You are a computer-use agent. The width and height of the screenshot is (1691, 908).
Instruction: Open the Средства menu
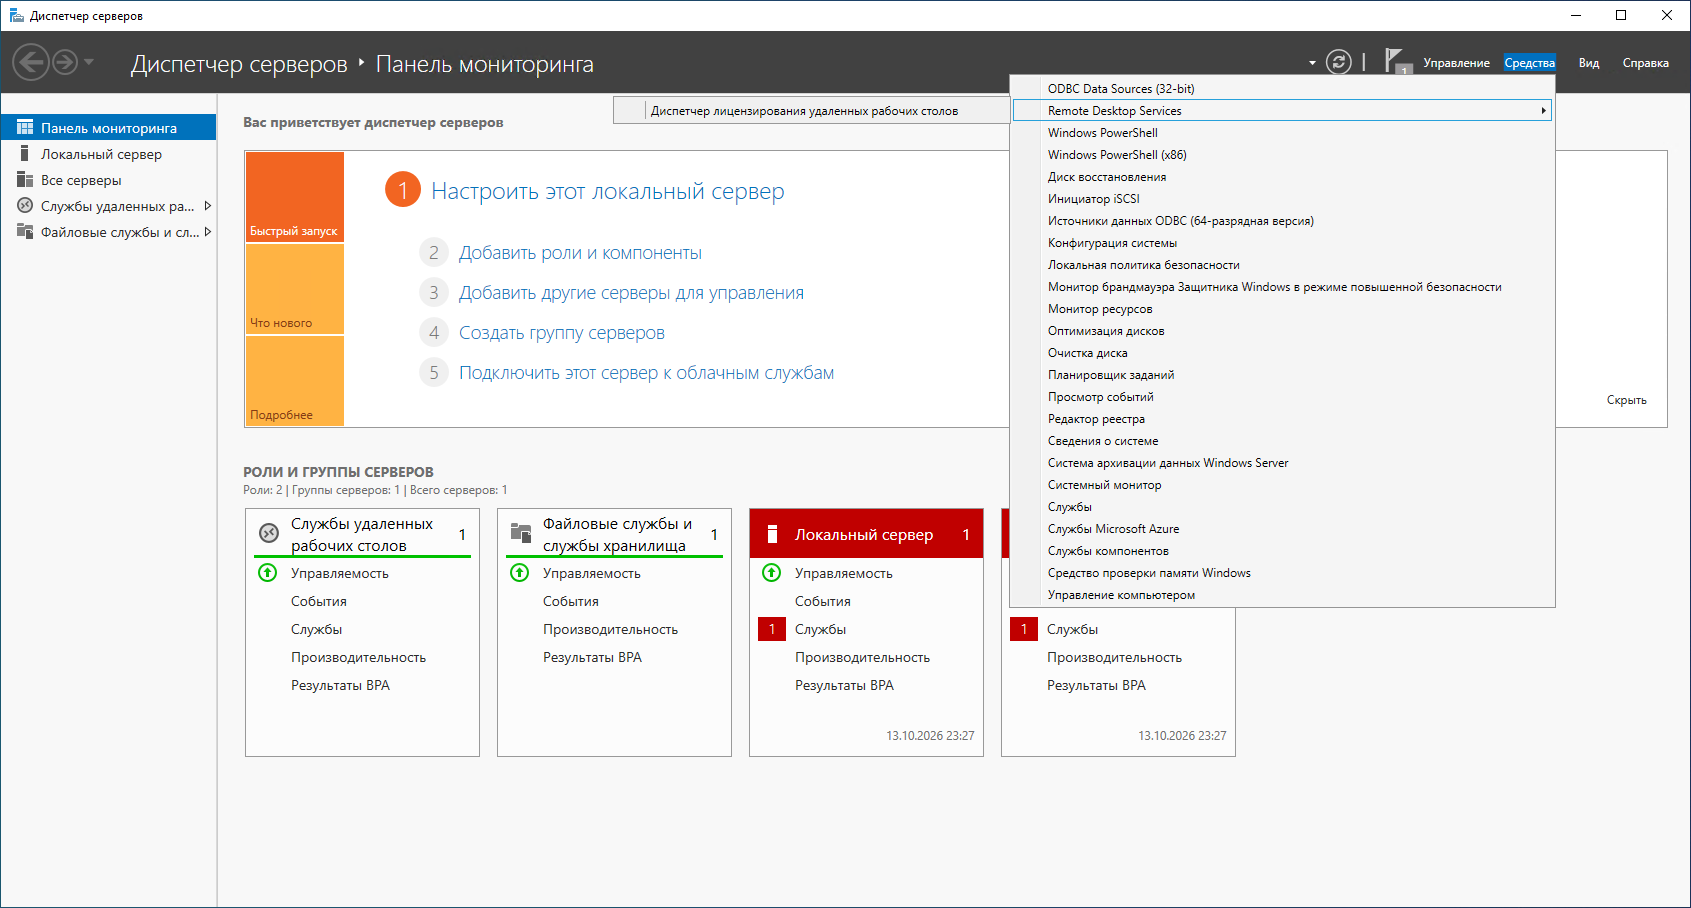point(1529,63)
